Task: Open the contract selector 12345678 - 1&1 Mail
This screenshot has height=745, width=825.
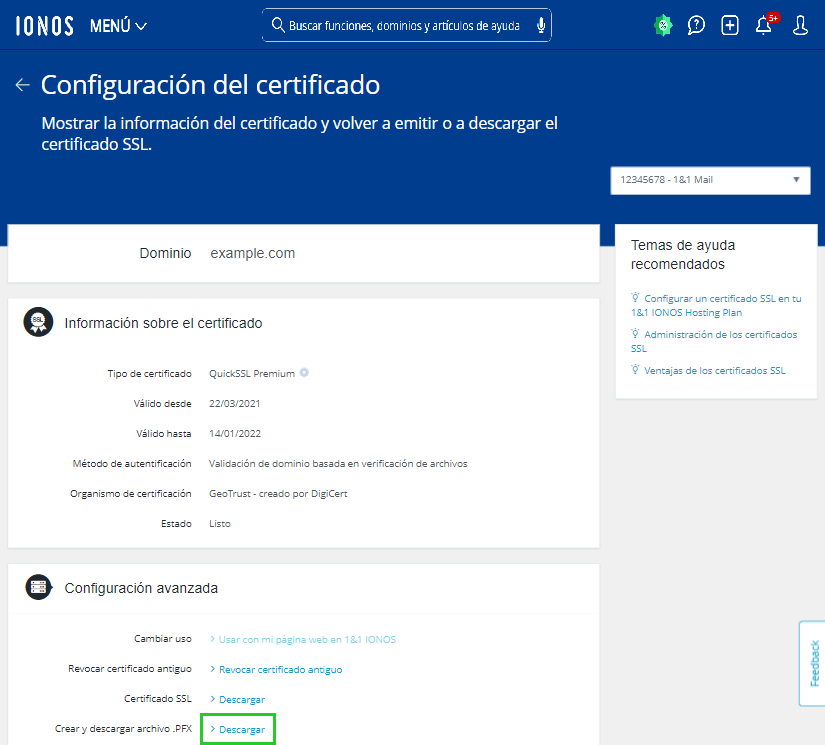Action: pyautogui.click(x=710, y=180)
